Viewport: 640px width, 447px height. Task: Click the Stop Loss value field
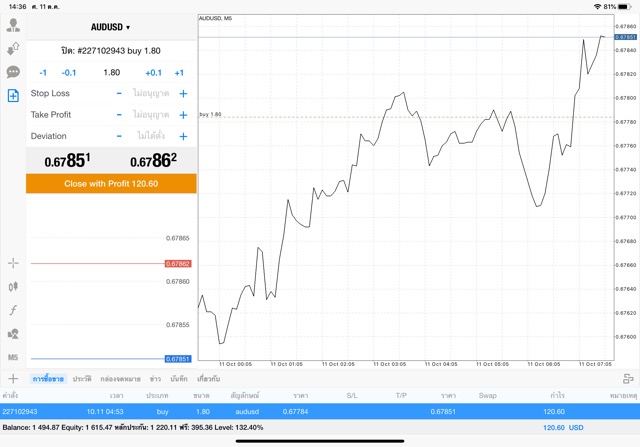(151, 93)
